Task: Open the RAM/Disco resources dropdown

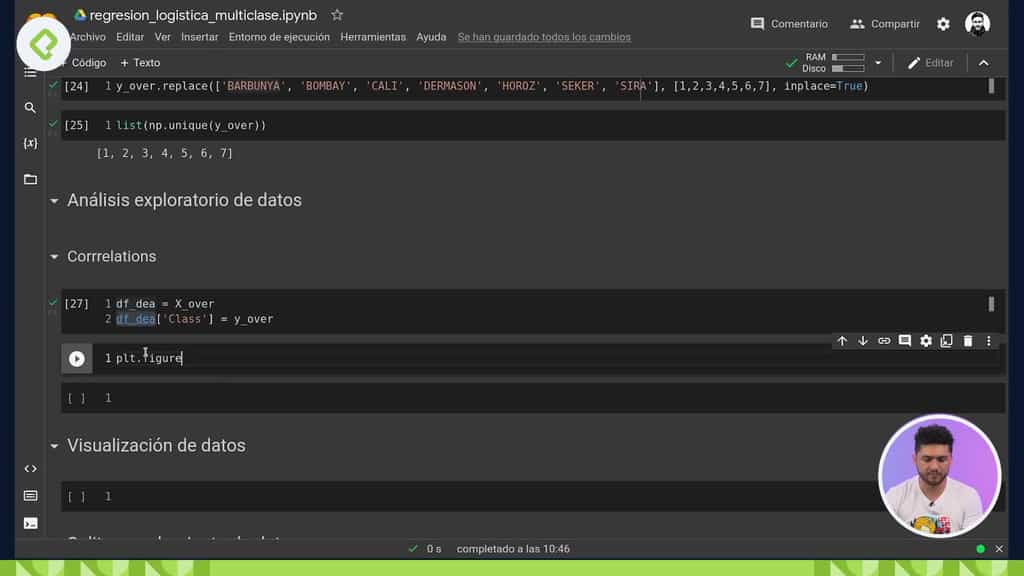Action: [x=878, y=62]
